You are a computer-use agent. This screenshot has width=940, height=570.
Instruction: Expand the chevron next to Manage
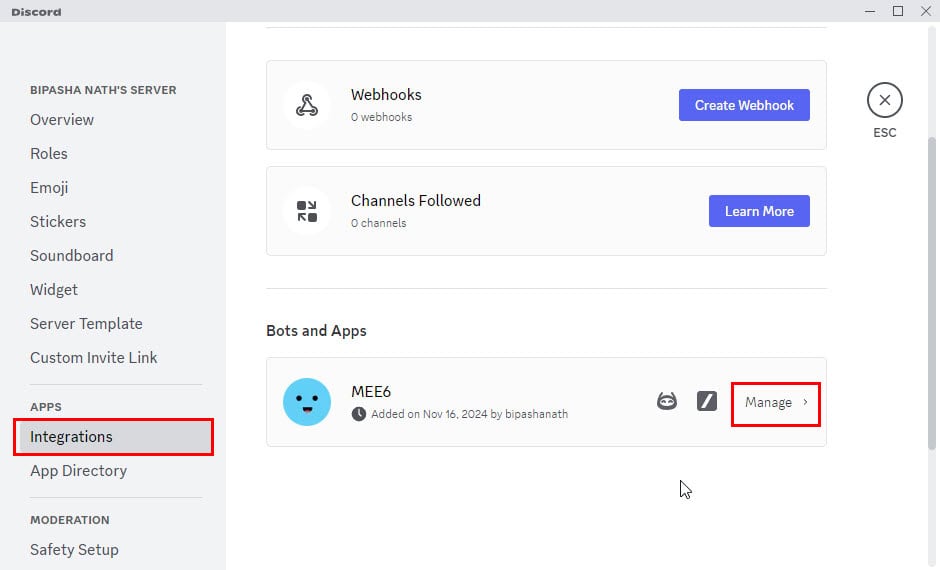[805, 402]
